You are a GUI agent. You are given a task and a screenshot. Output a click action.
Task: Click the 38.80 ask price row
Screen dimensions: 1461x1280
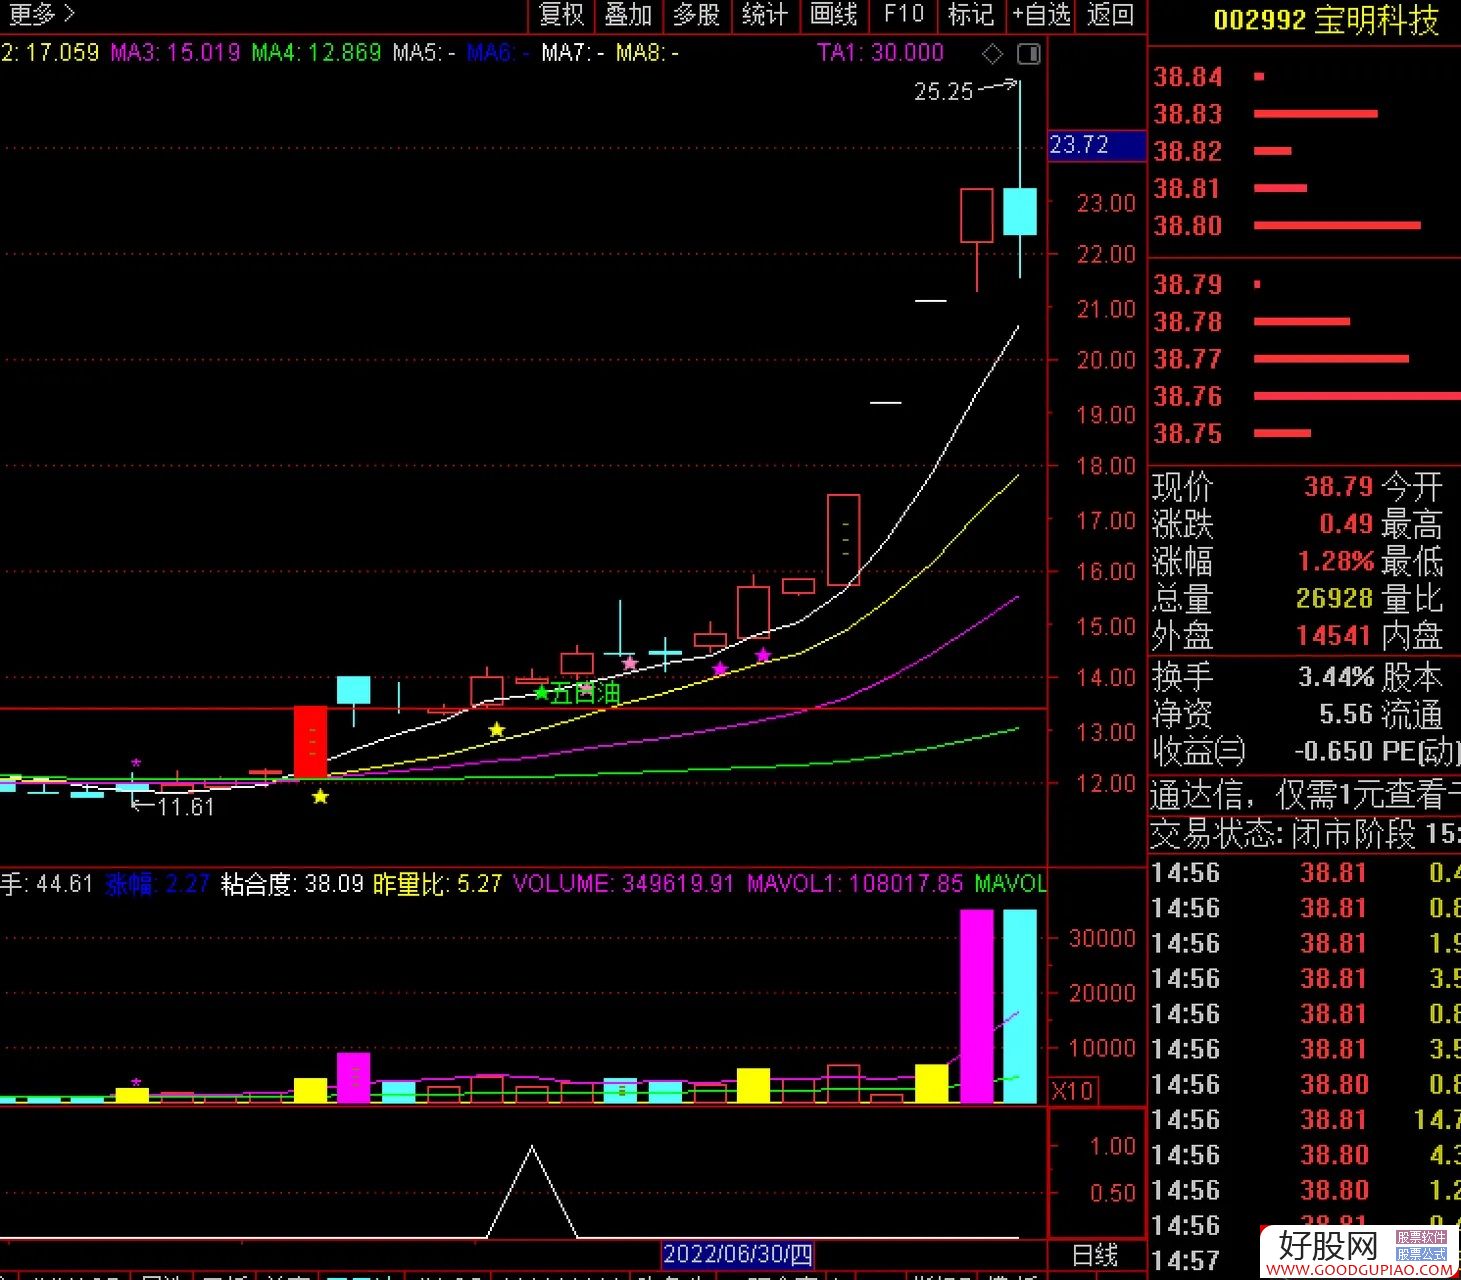pyautogui.click(x=1305, y=226)
